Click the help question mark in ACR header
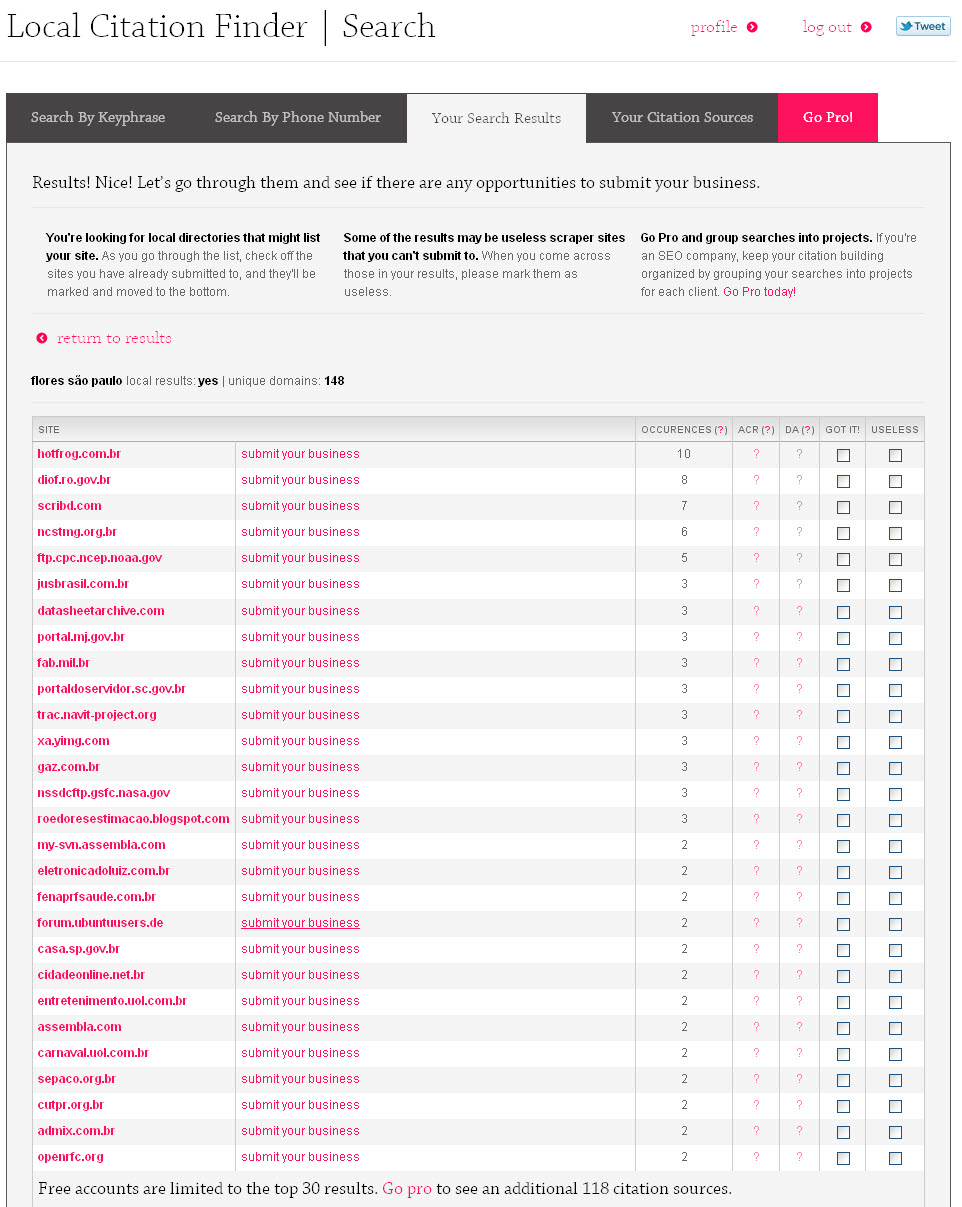 point(768,430)
